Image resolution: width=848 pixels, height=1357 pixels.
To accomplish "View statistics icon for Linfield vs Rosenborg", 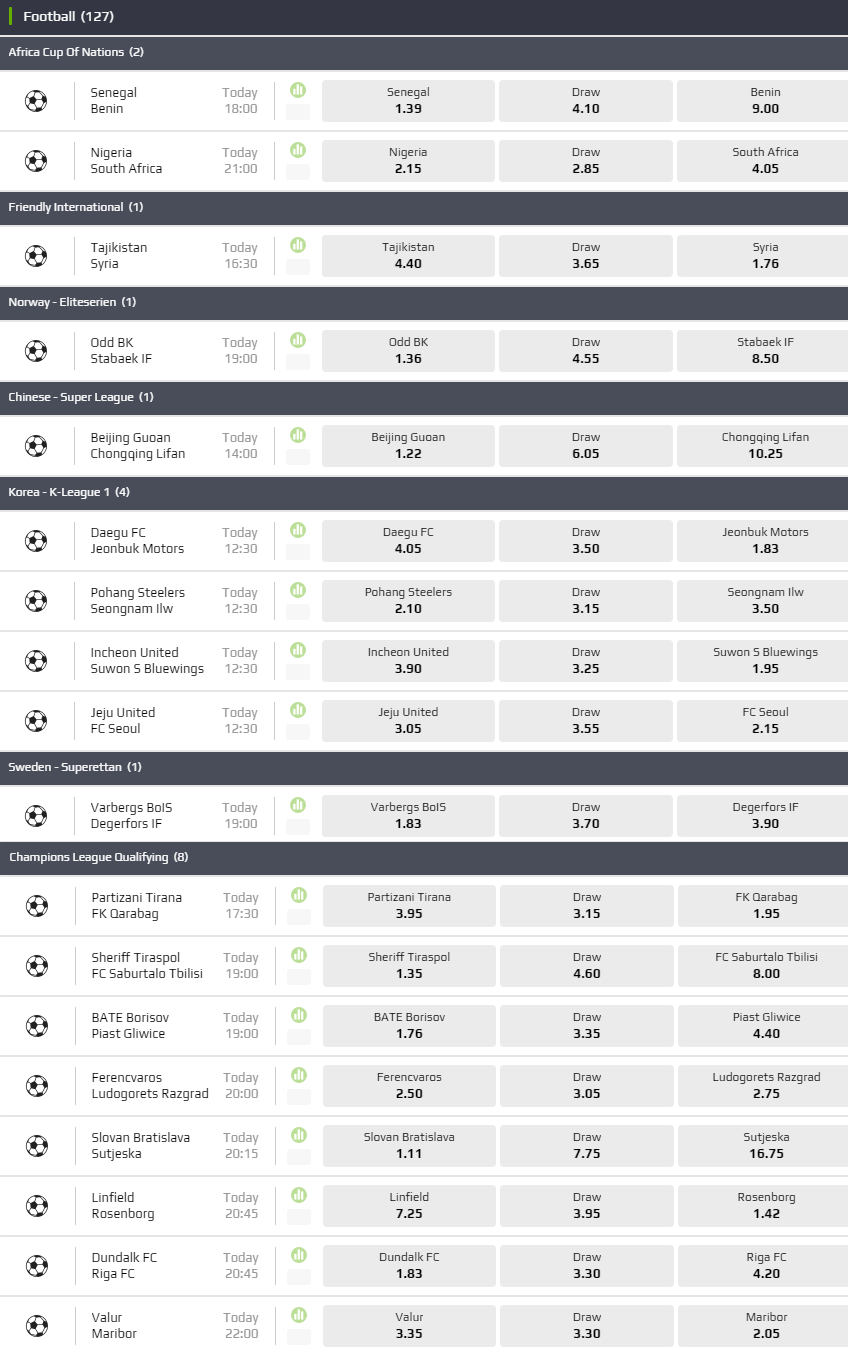I will 298,1195.
